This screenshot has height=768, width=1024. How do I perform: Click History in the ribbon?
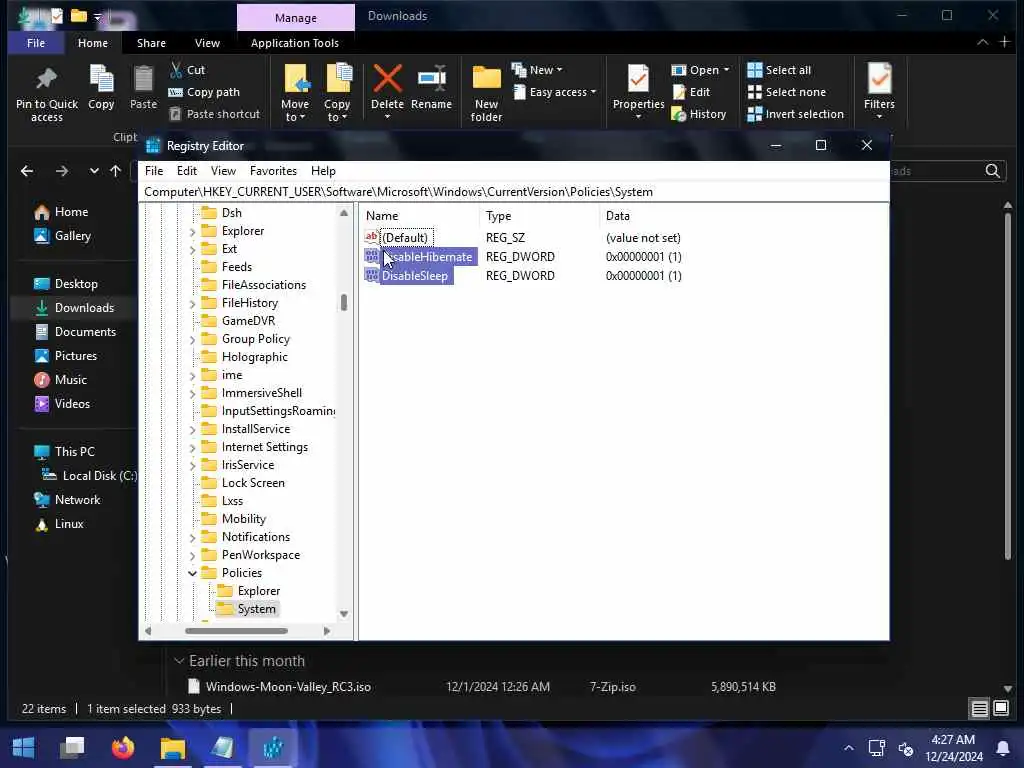[699, 114]
